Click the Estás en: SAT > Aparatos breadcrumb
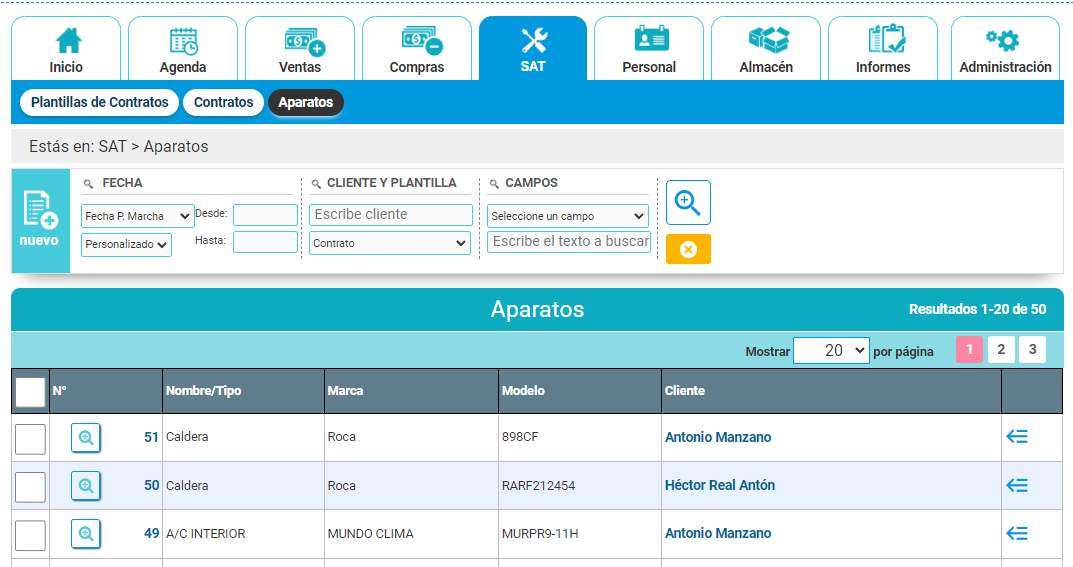 [118, 146]
